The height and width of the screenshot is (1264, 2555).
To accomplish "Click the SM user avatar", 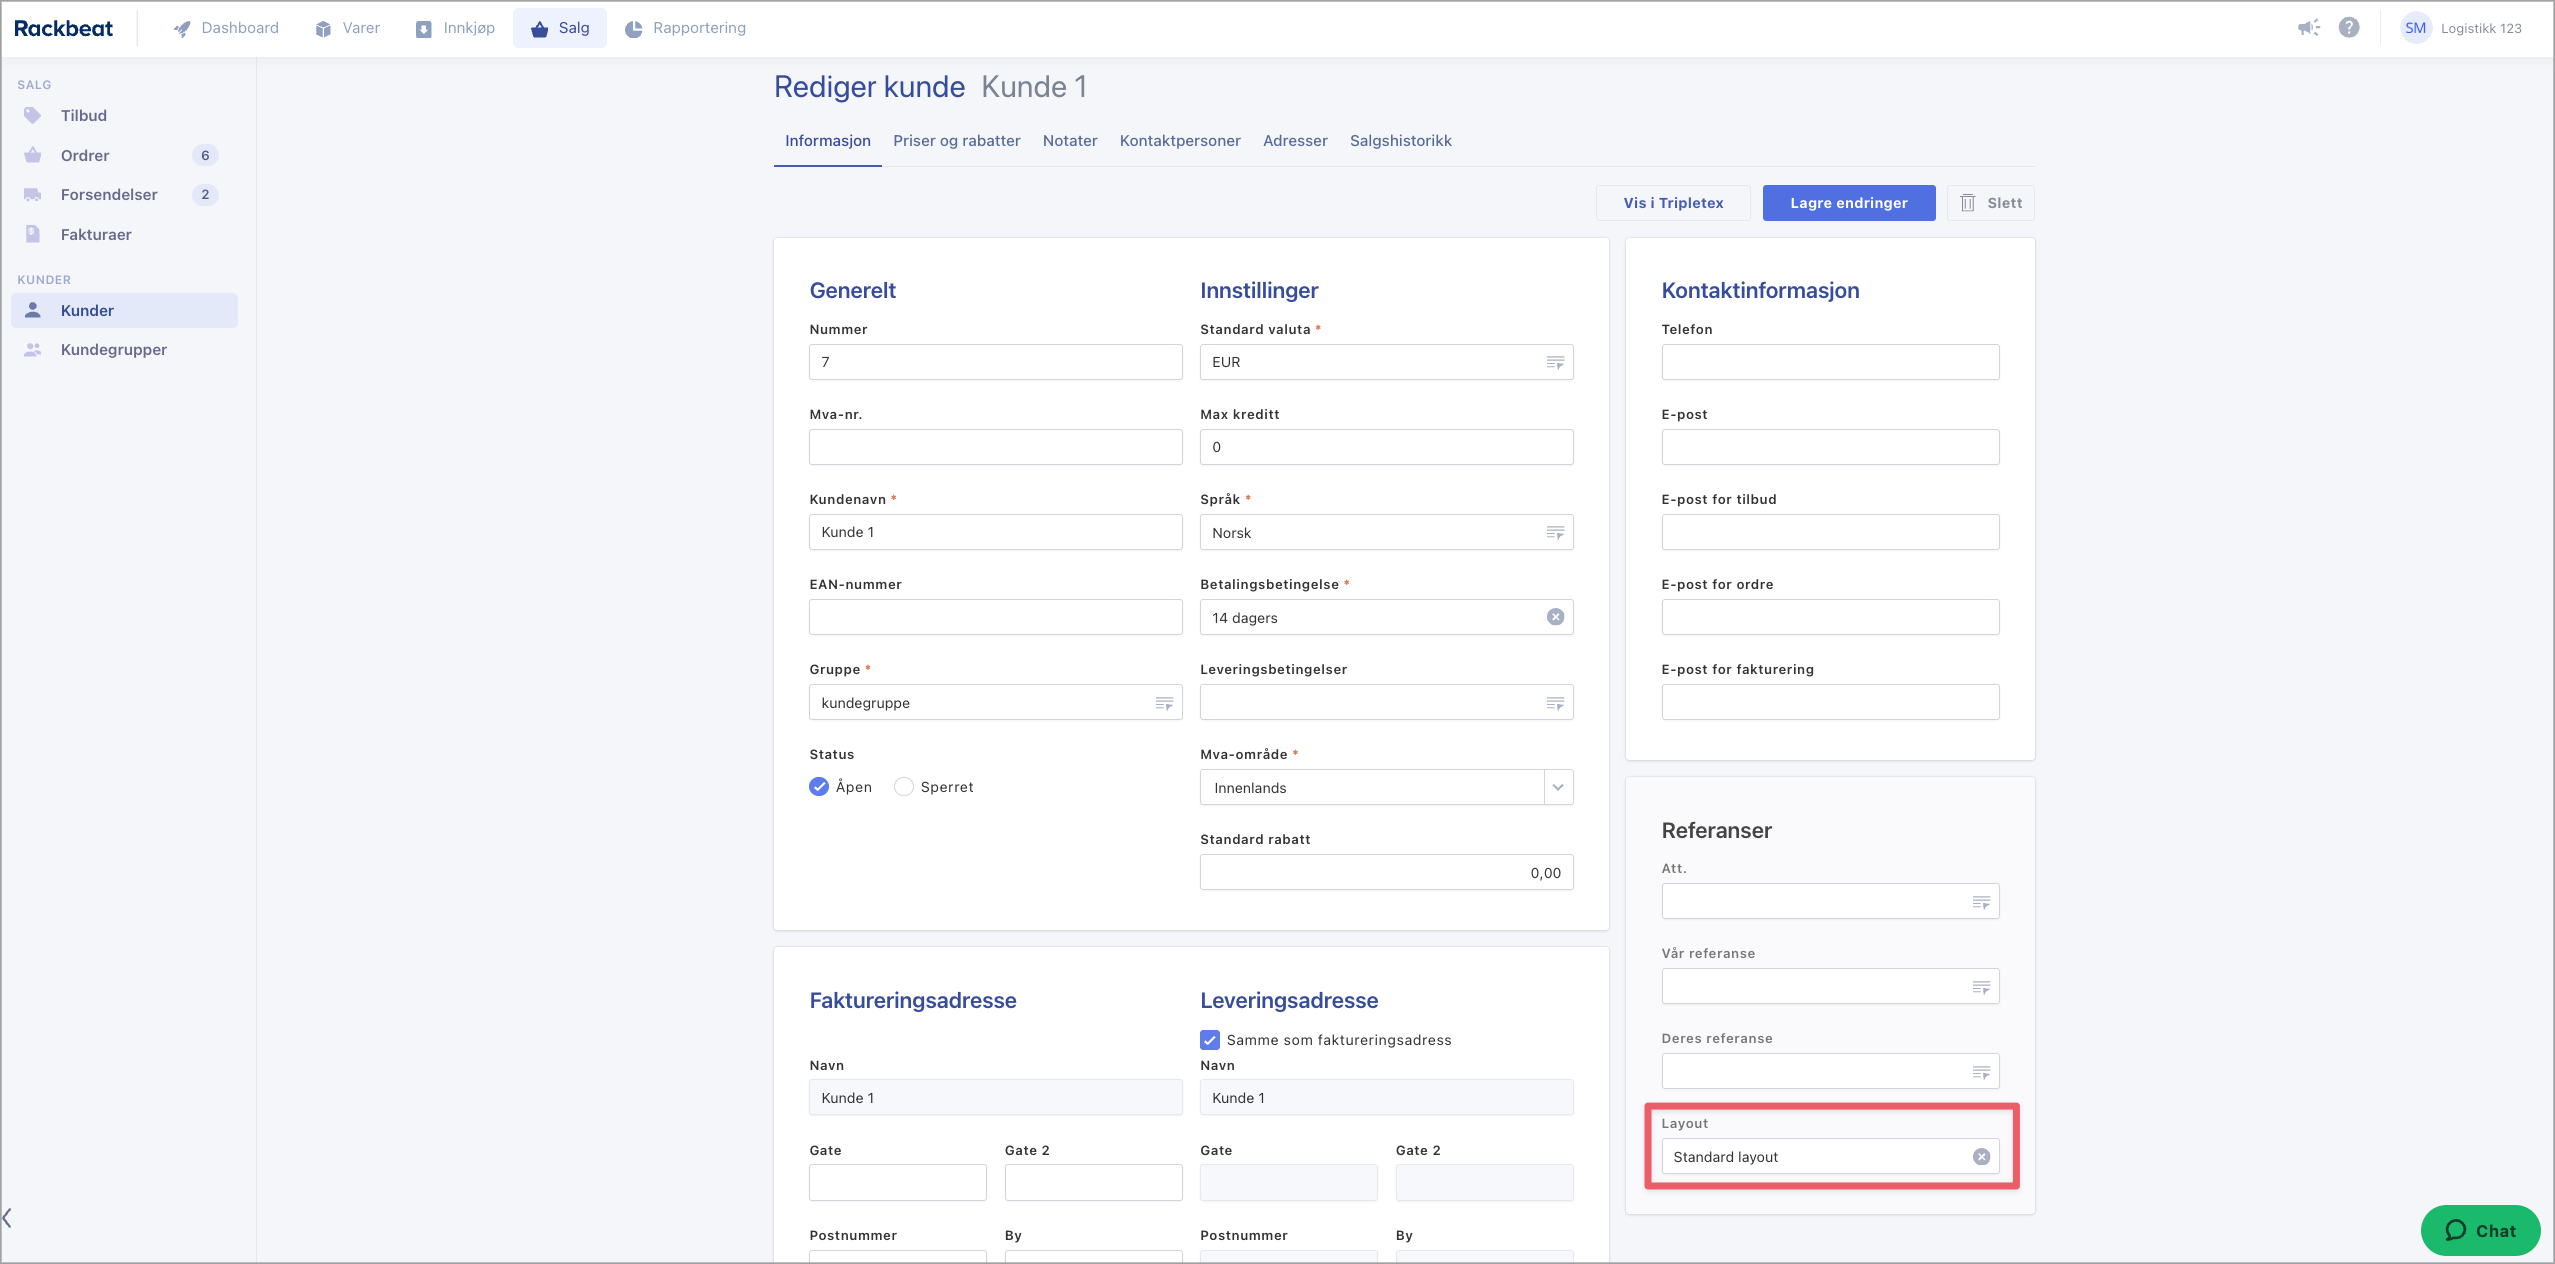I will tap(2415, 28).
